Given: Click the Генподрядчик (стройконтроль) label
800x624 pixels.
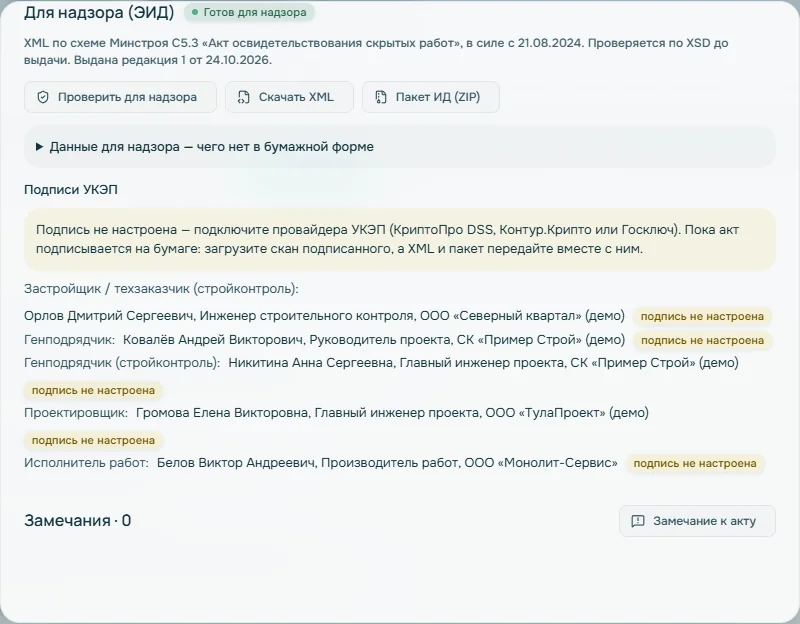Looking at the screenshot, I should (x=122, y=363).
